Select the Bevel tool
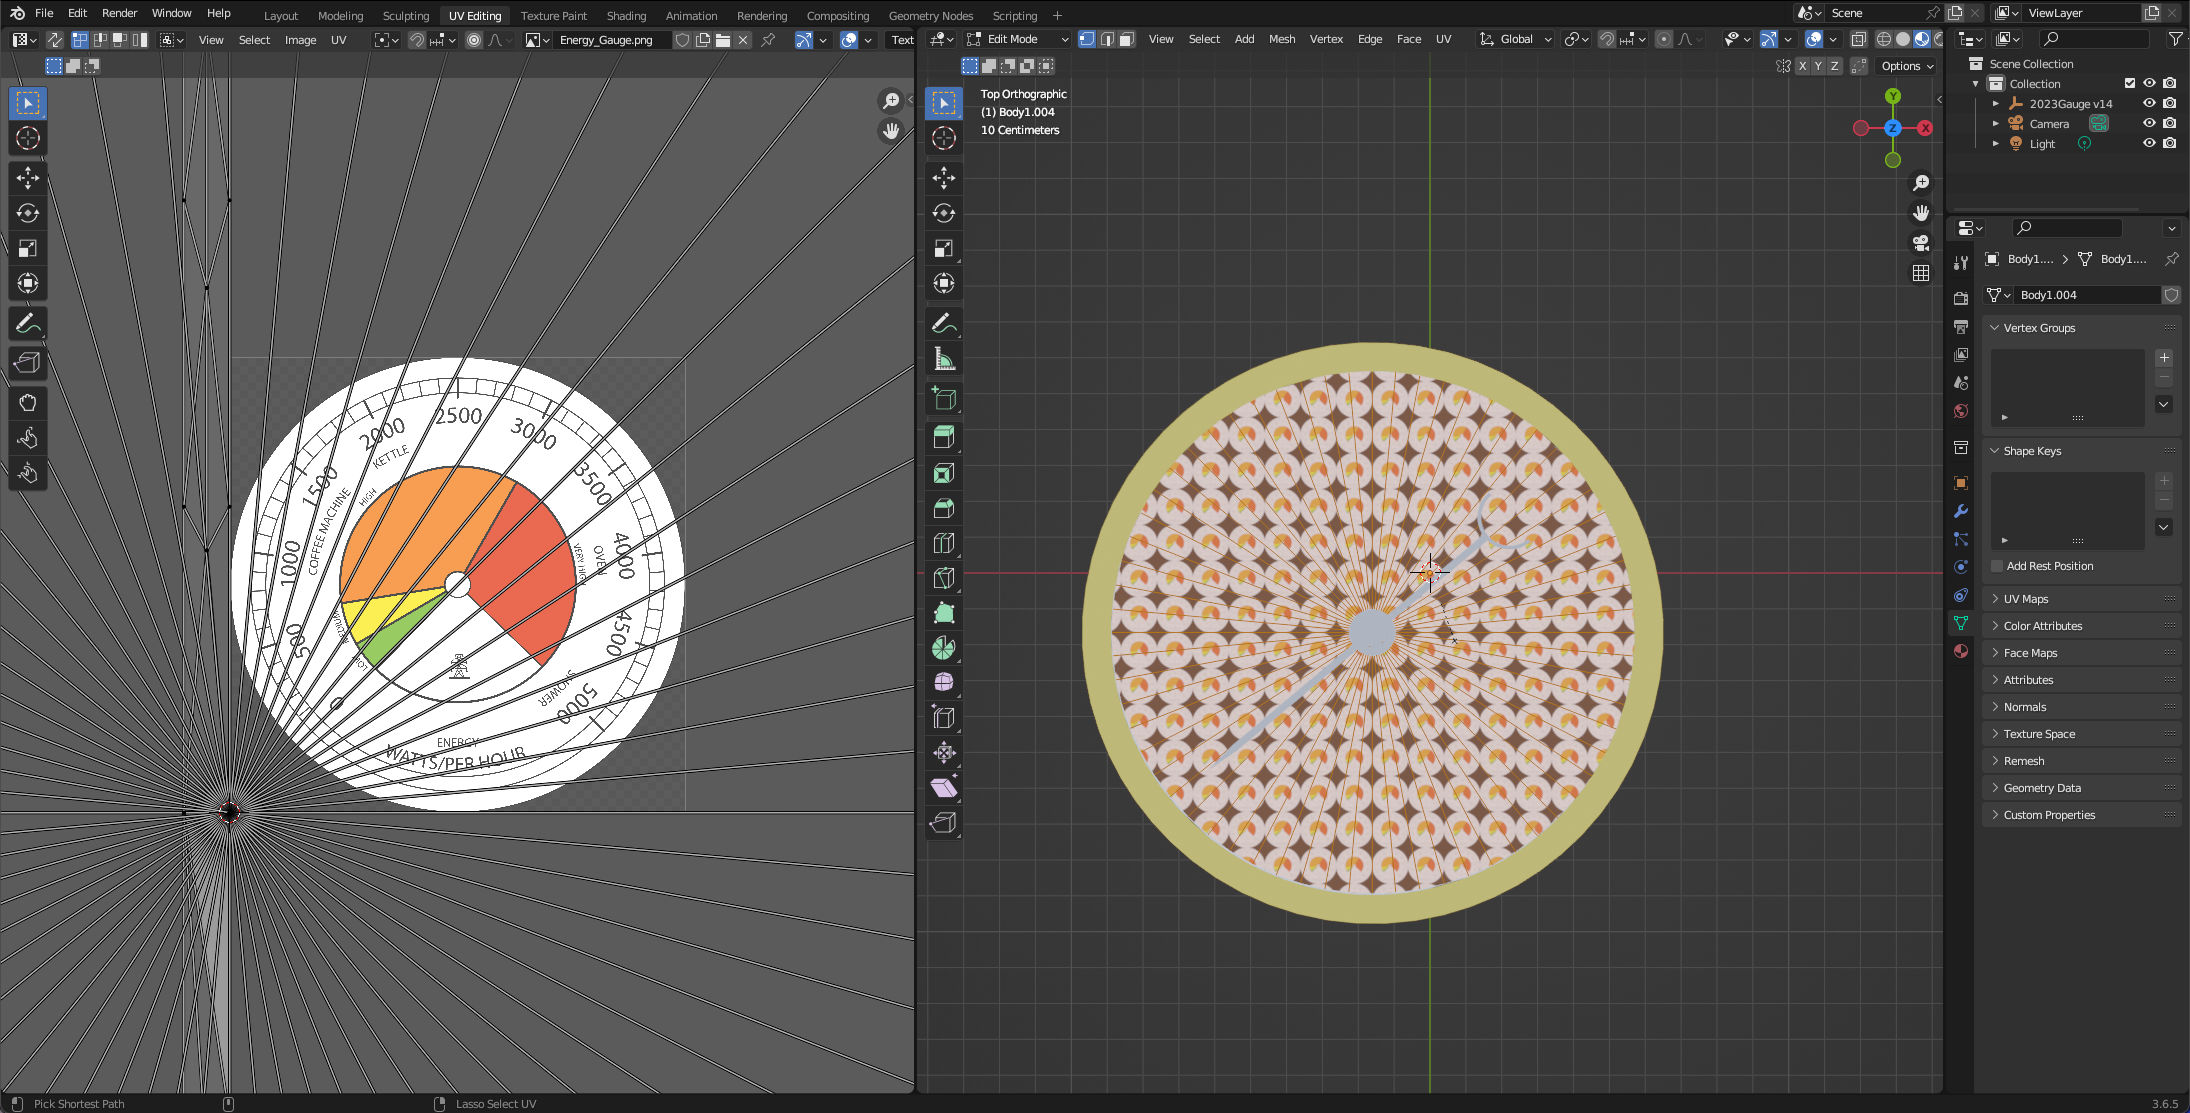This screenshot has height=1113, width=2190. pos(943,508)
